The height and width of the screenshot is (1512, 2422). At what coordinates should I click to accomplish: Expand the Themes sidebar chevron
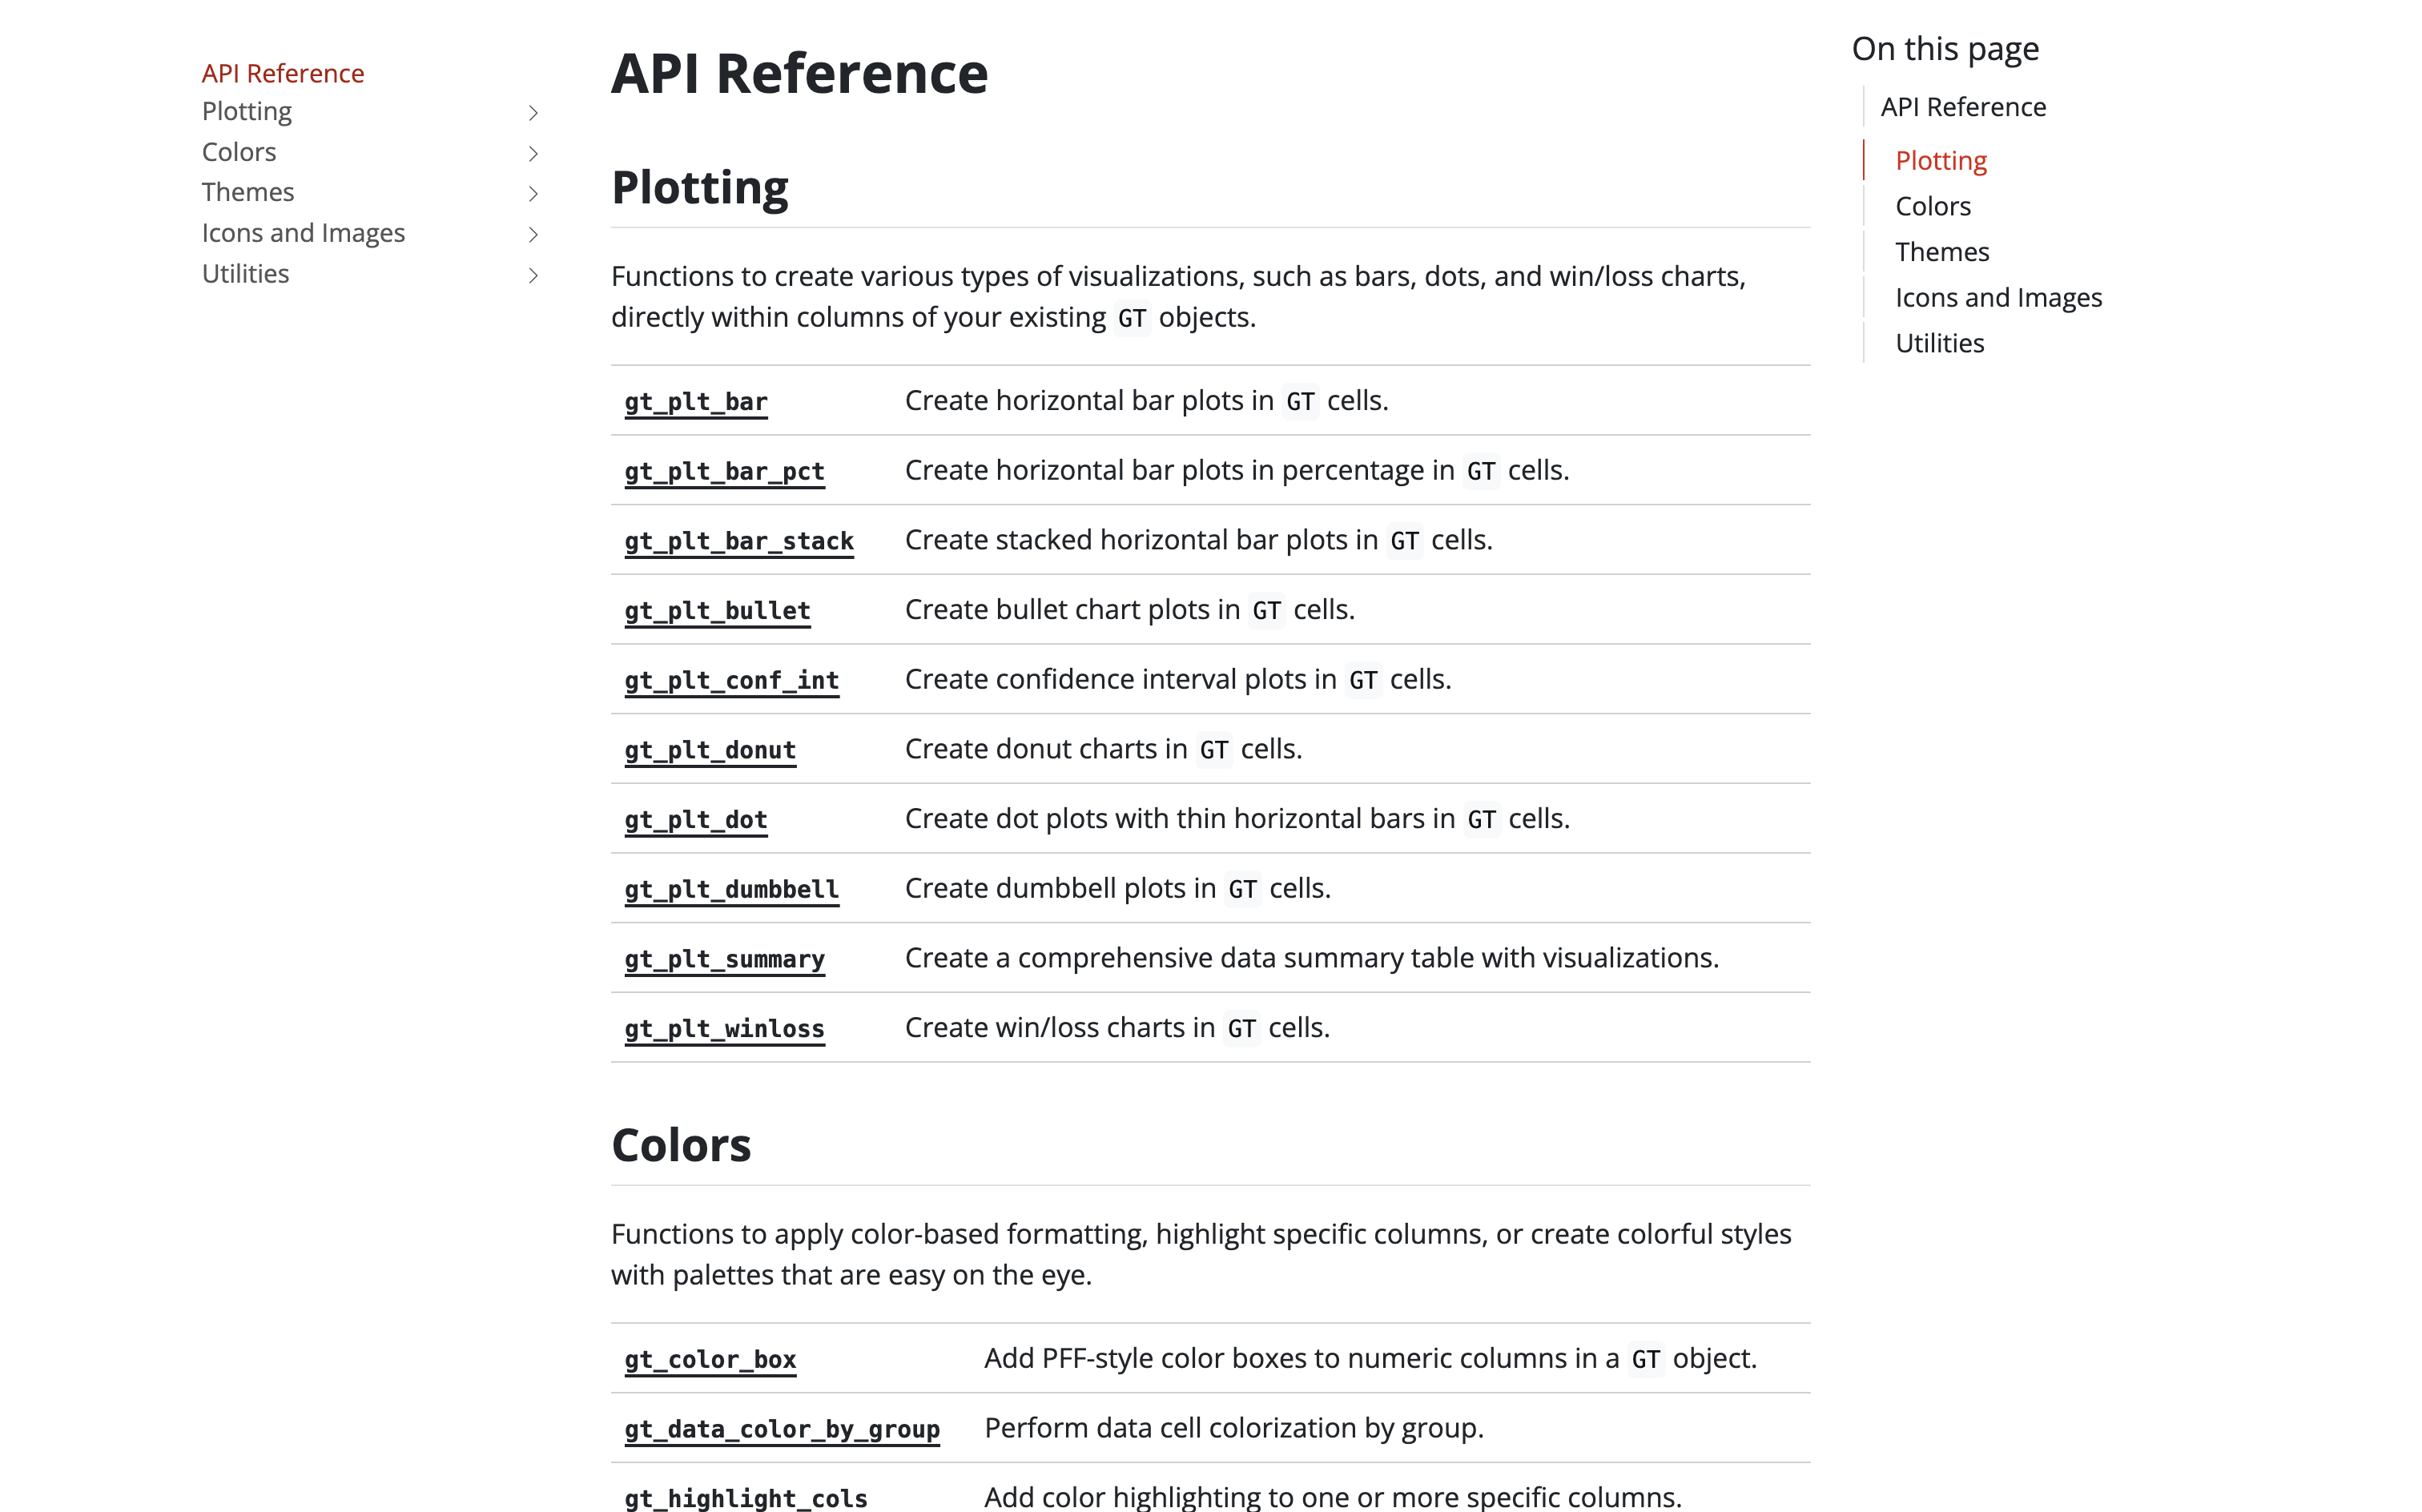pyautogui.click(x=533, y=194)
